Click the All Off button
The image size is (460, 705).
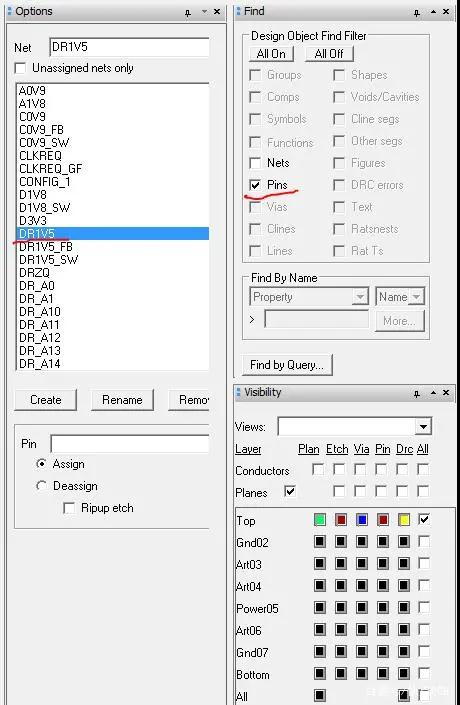tap(329, 54)
